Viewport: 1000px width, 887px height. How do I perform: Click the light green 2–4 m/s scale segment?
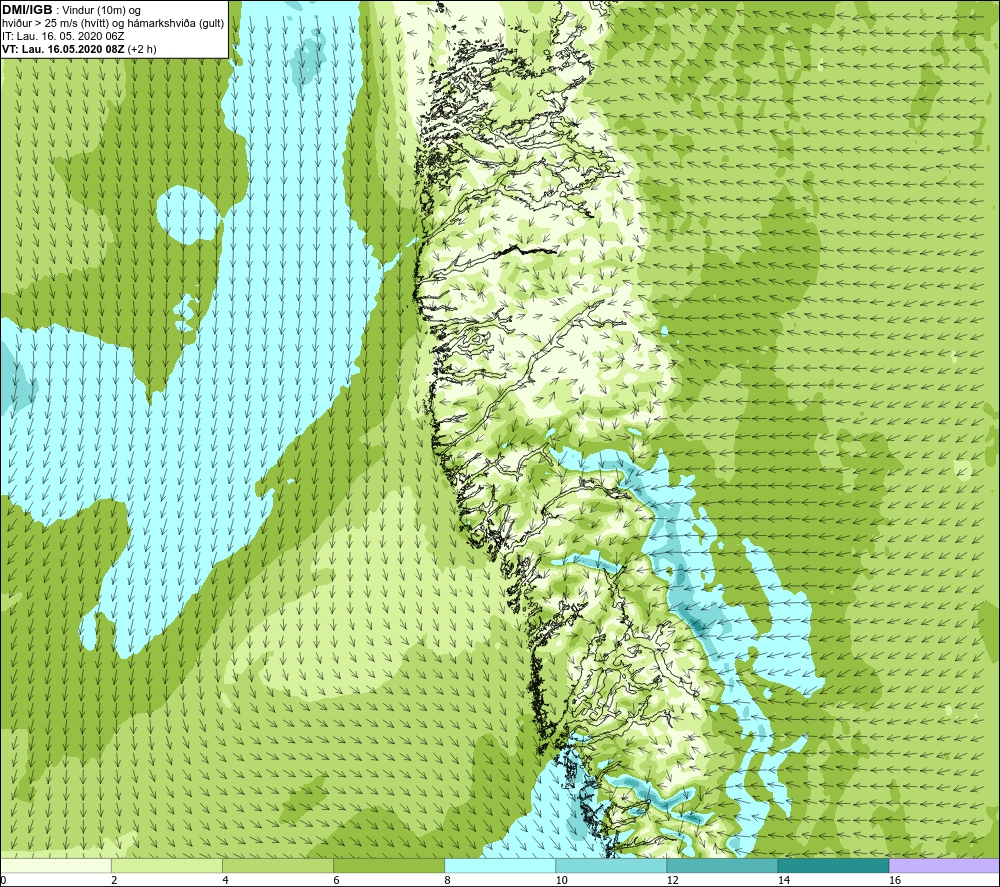(167, 866)
